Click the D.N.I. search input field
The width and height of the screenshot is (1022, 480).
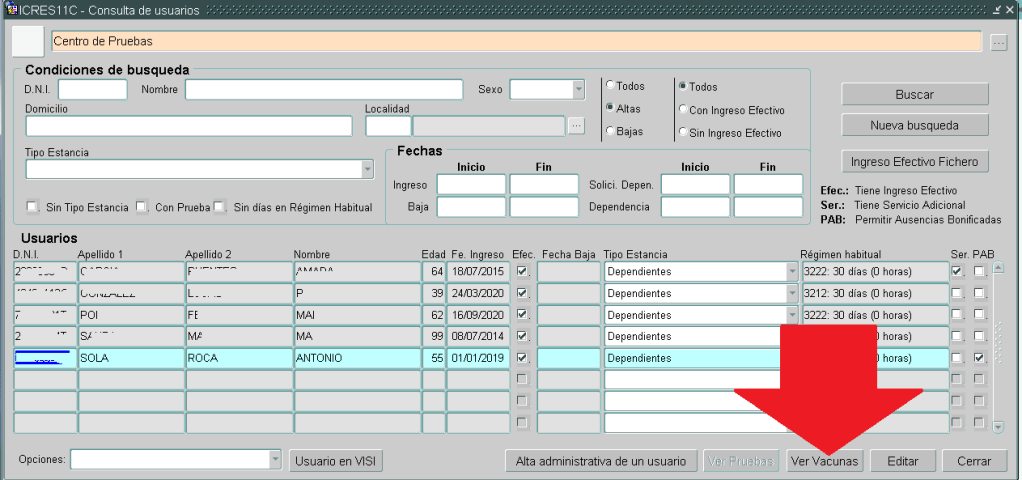92,90
